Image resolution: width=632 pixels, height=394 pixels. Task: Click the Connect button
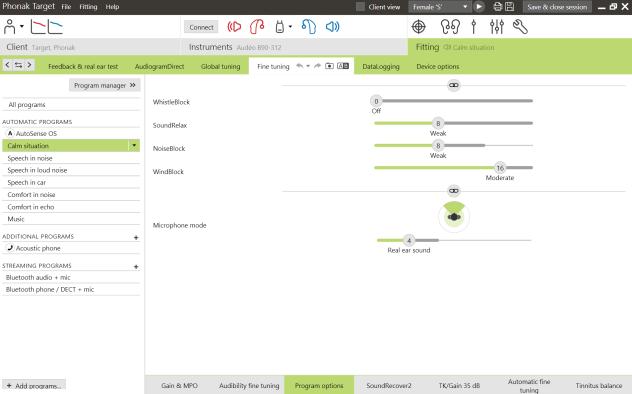click(201, 27)
